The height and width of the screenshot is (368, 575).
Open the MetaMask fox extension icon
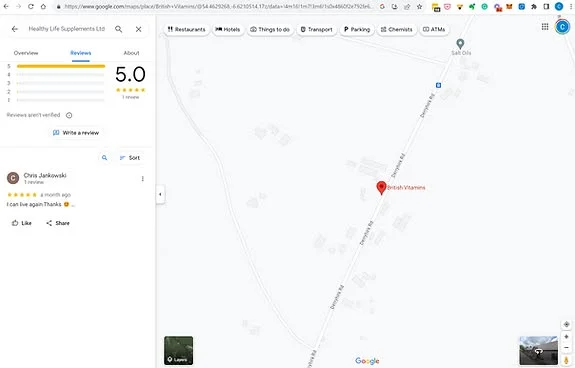pos(509,6)
